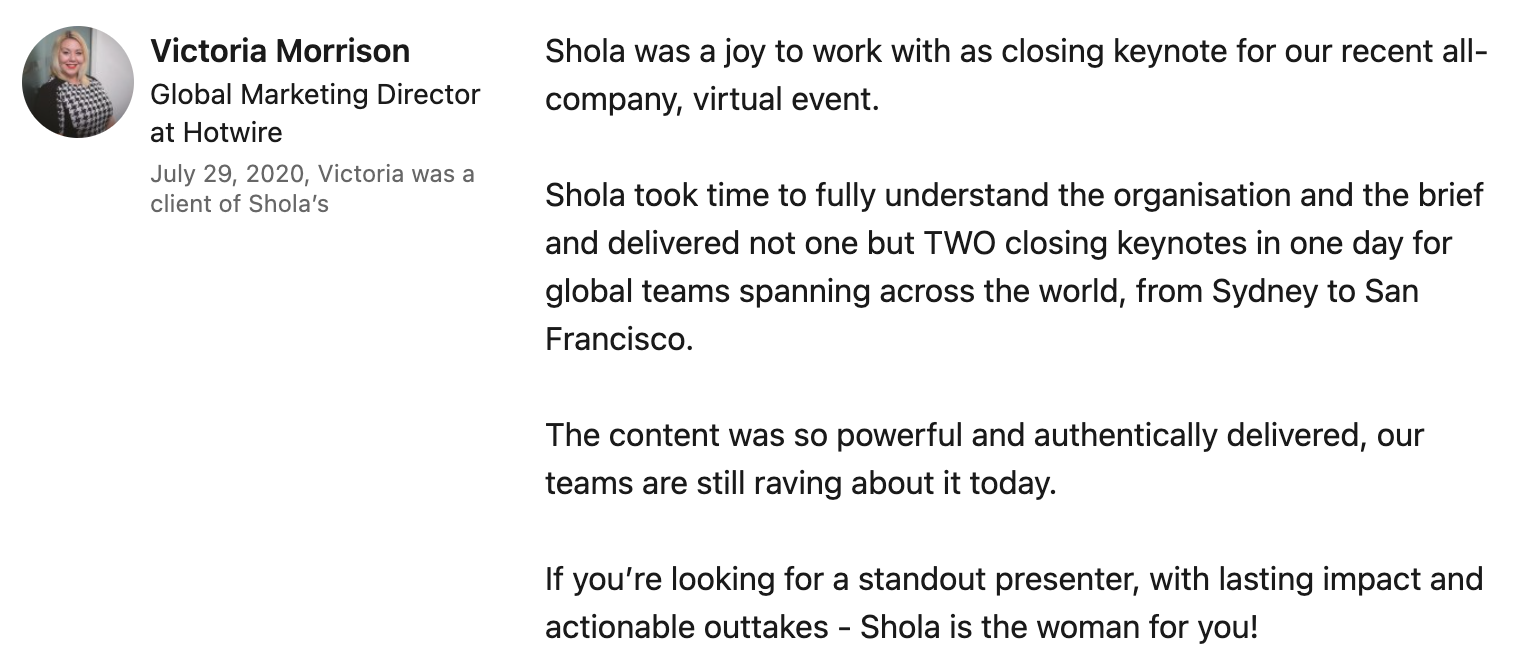Click the line starting 'The content was so powerful'

point(984,436)
